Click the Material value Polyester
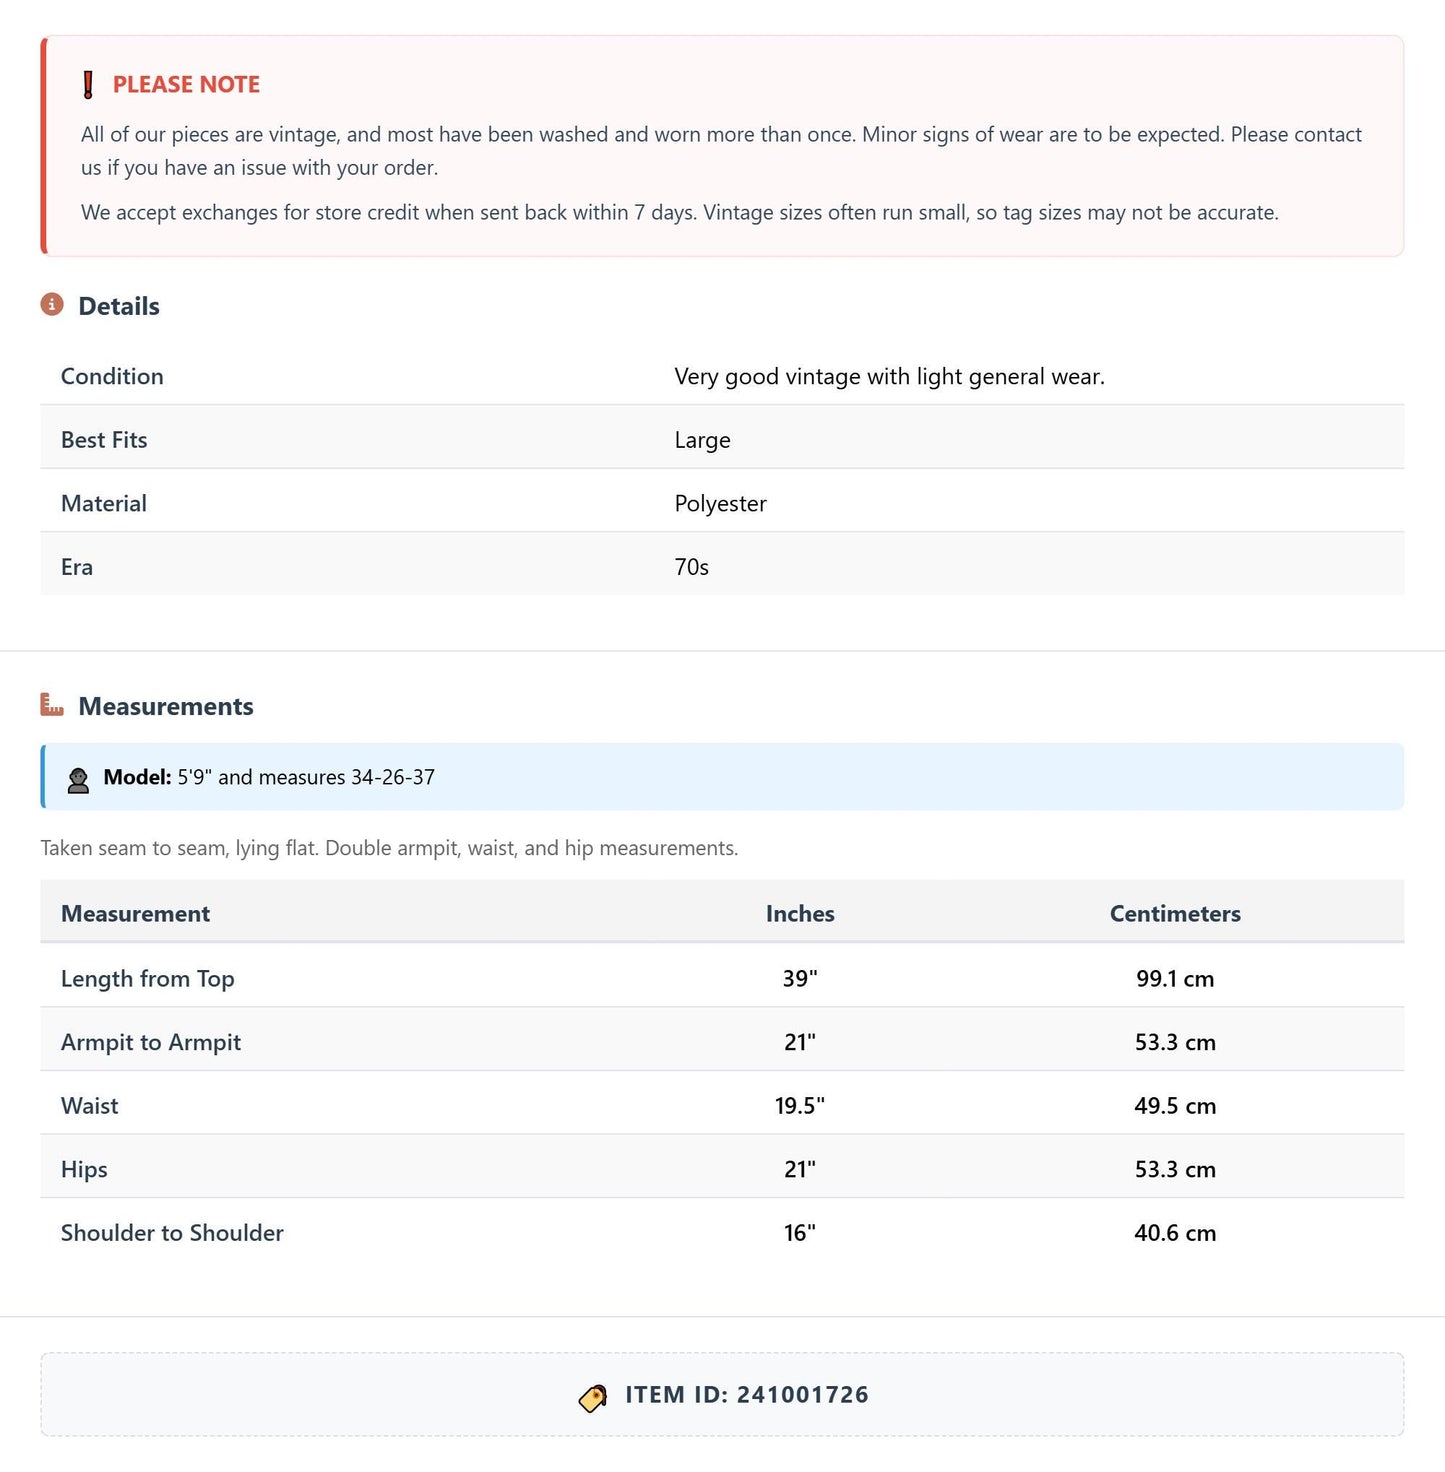This screenshot has height=1472, width=1445. coord(720,503)
